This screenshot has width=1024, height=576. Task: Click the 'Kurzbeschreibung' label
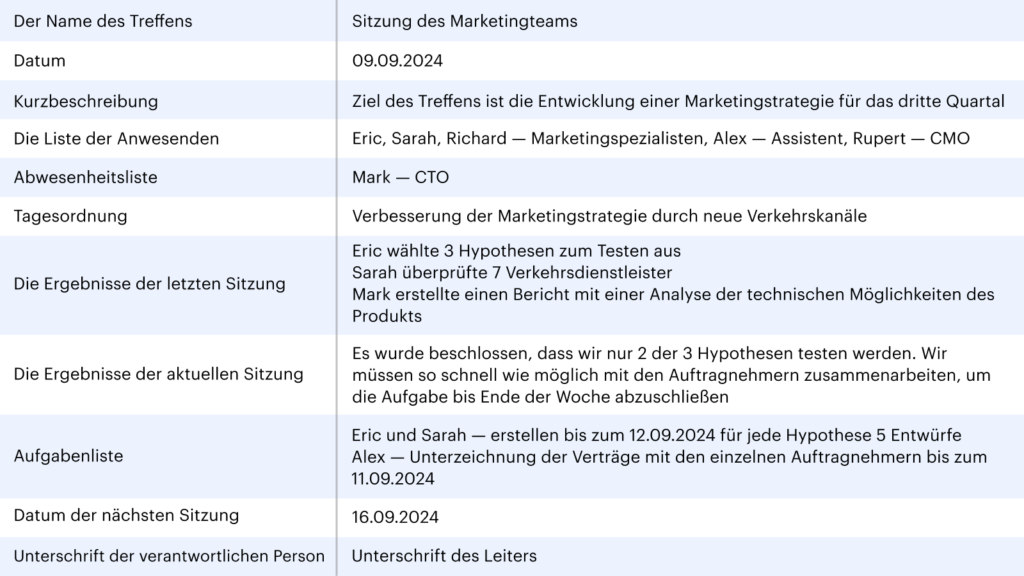(x=86, y=101)
